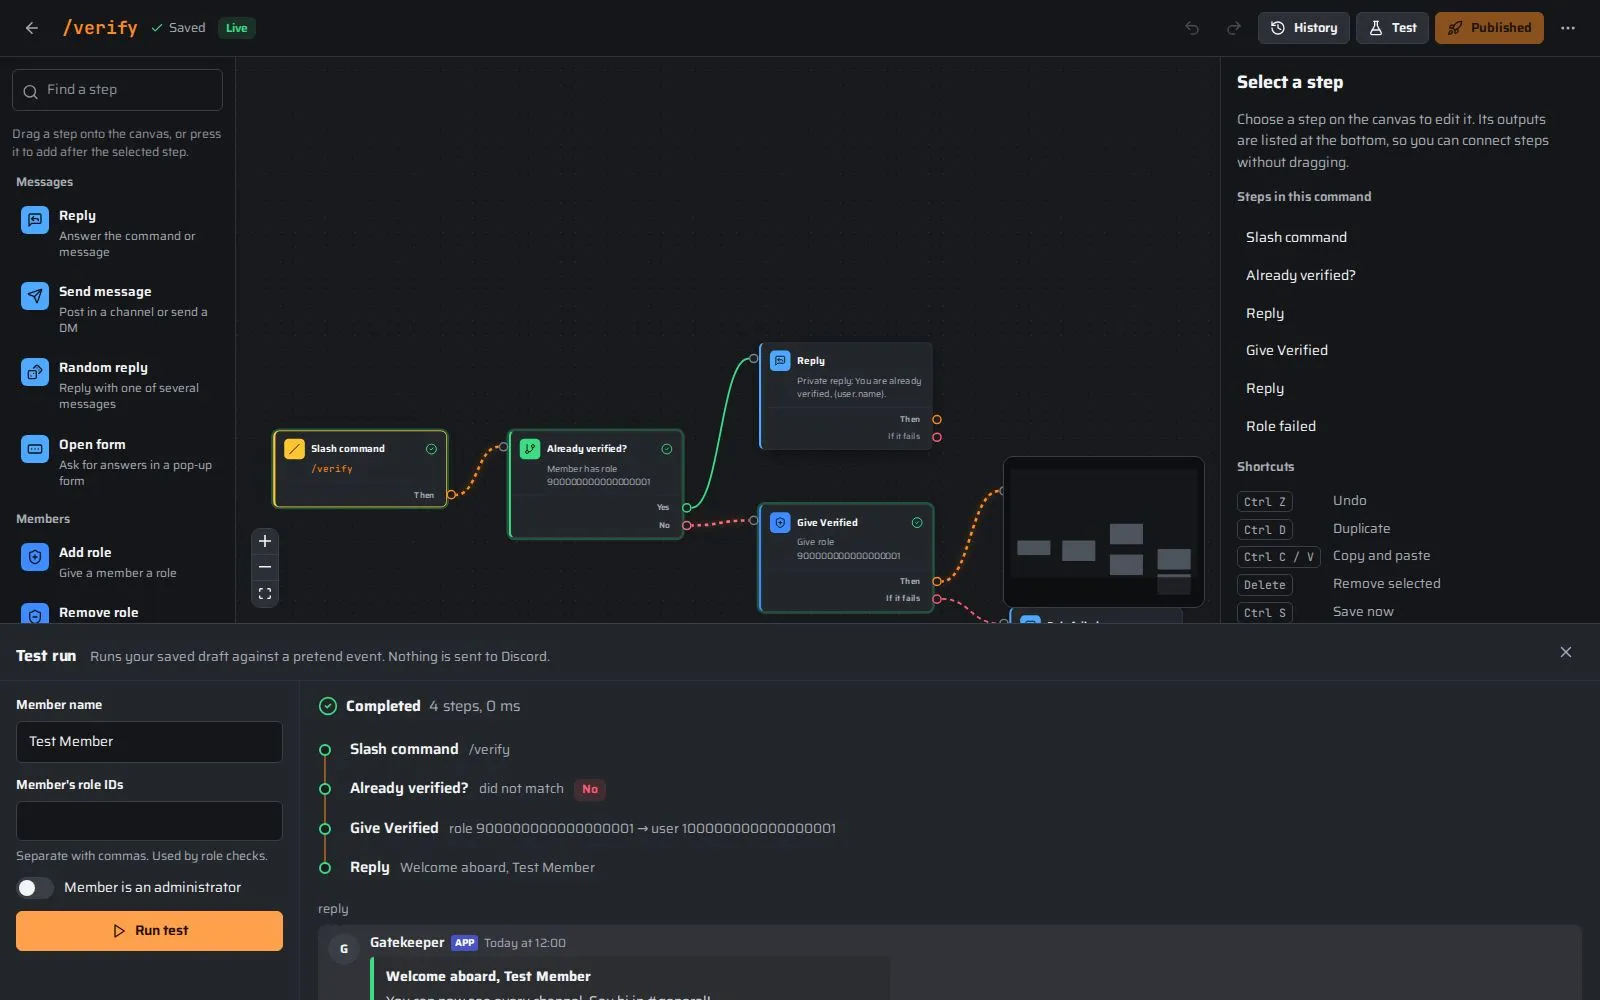Image resolution: width=1600 pixels, height=1000 pixels.
Task: Click the Slash command node's lightning icon
Action: (294, 449)
